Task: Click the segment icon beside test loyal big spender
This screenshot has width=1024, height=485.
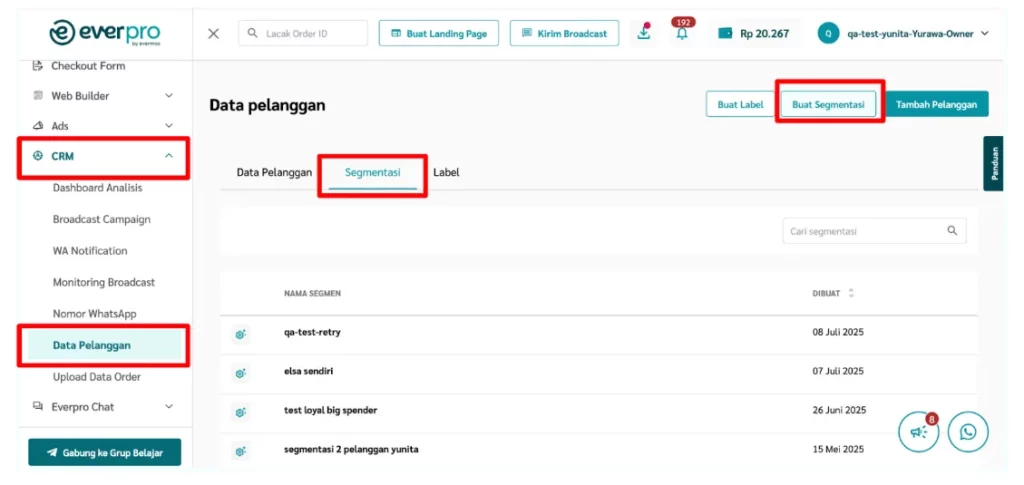Action: tap(240, 413)
